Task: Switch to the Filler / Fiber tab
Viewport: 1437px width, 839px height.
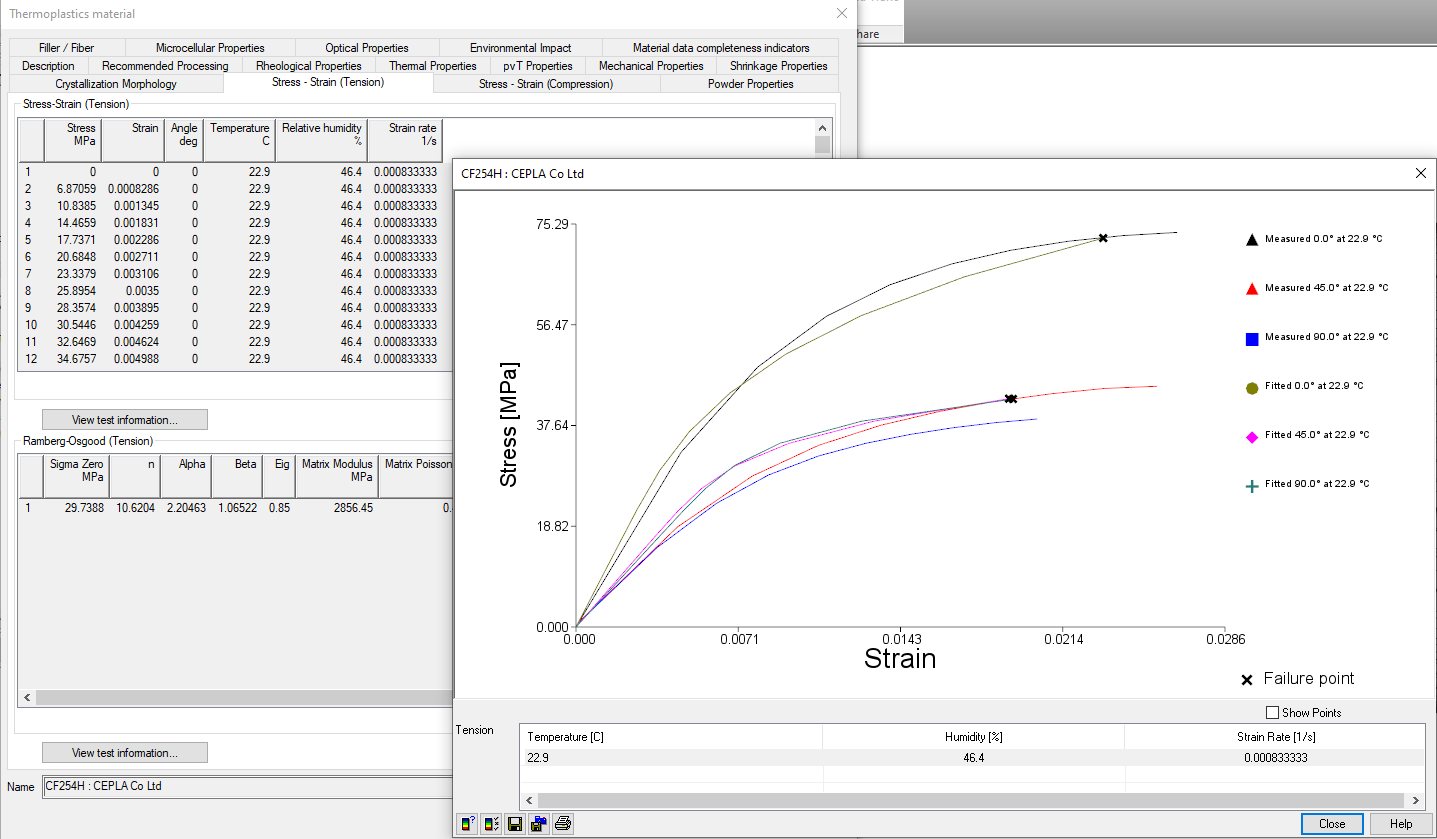Action: (67, 48)
